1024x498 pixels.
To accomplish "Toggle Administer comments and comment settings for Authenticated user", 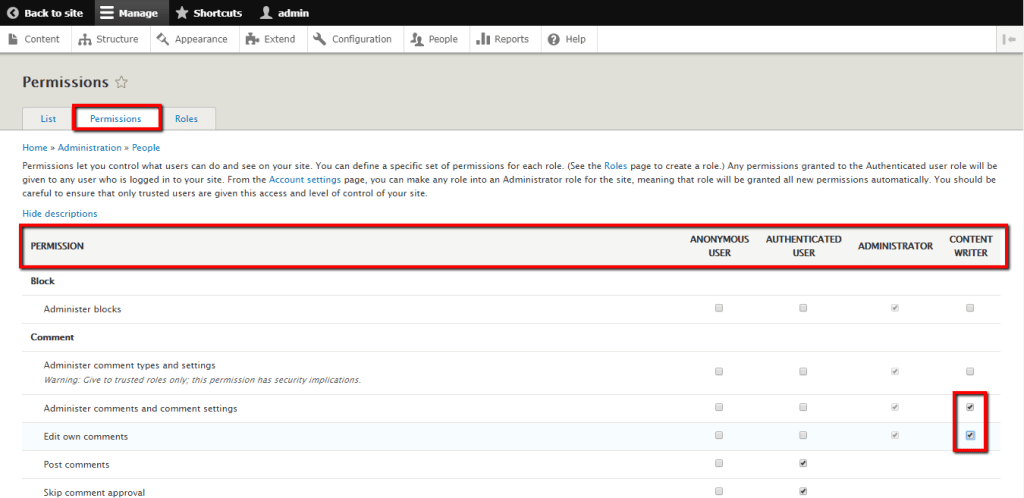I will coord(803,407).
